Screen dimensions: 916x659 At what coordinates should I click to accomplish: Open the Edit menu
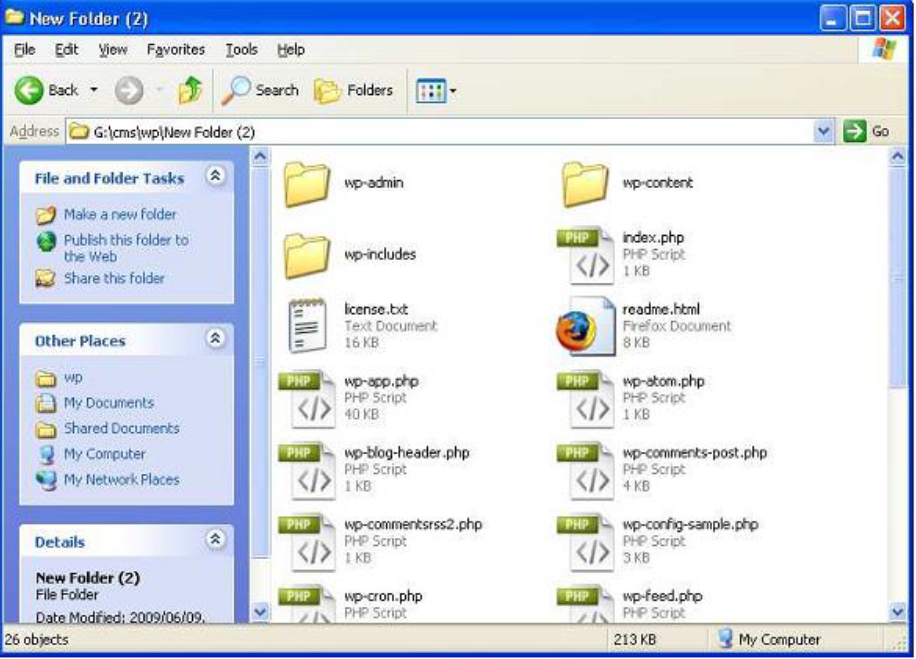(x=66, y=50)
